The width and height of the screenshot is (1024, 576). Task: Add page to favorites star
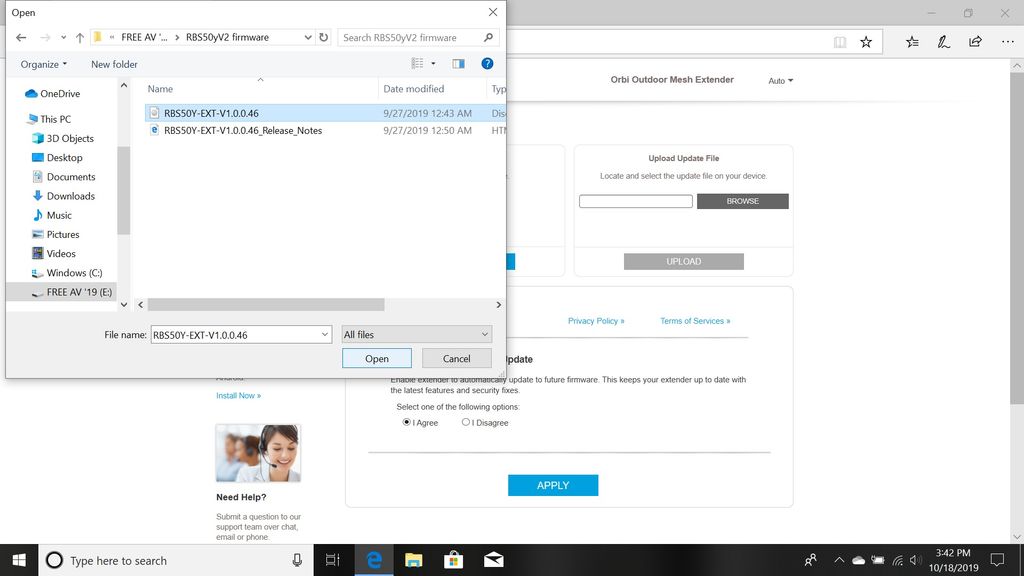[x=866, y=42]
